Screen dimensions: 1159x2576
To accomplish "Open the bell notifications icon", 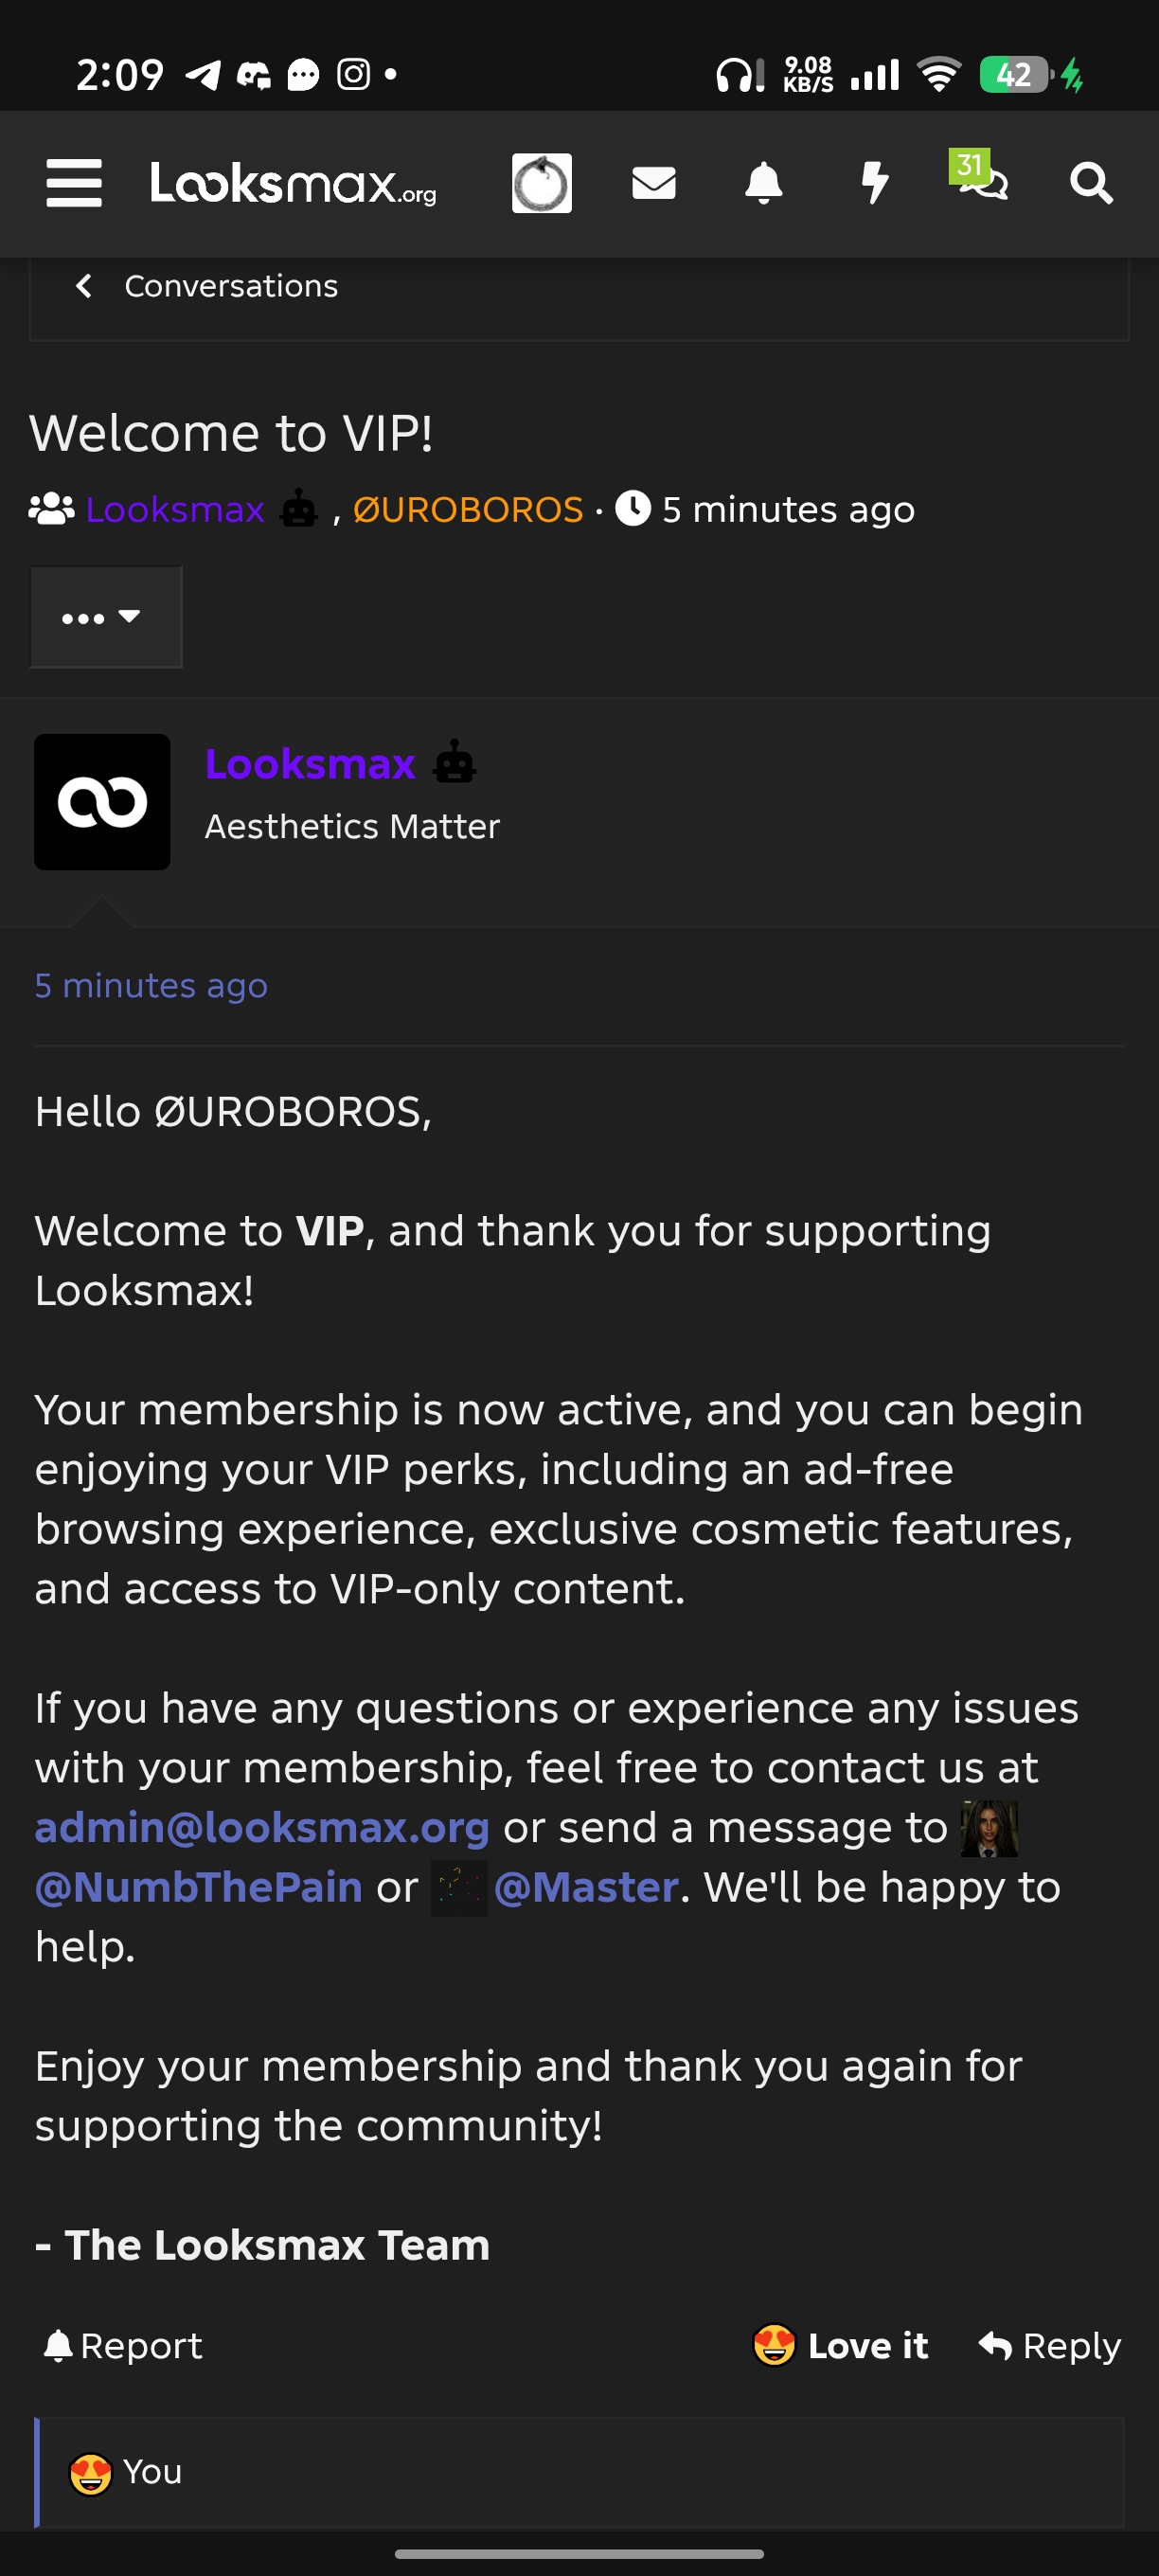I will pos(764,184).
